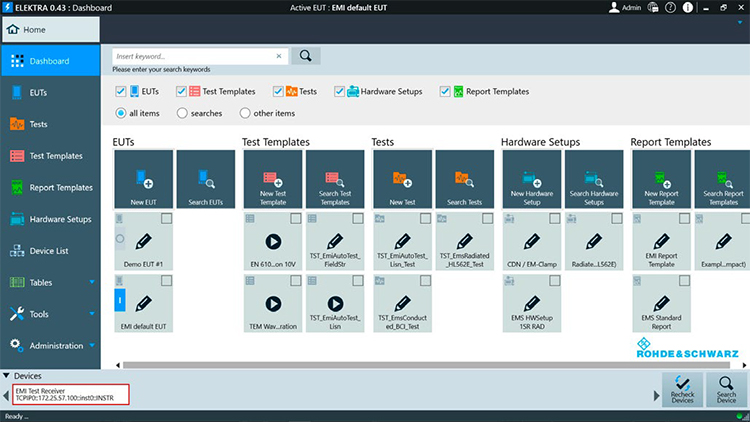Click the magnifier search button
Screen dimensions: 750x422
(x=306, y=56)
